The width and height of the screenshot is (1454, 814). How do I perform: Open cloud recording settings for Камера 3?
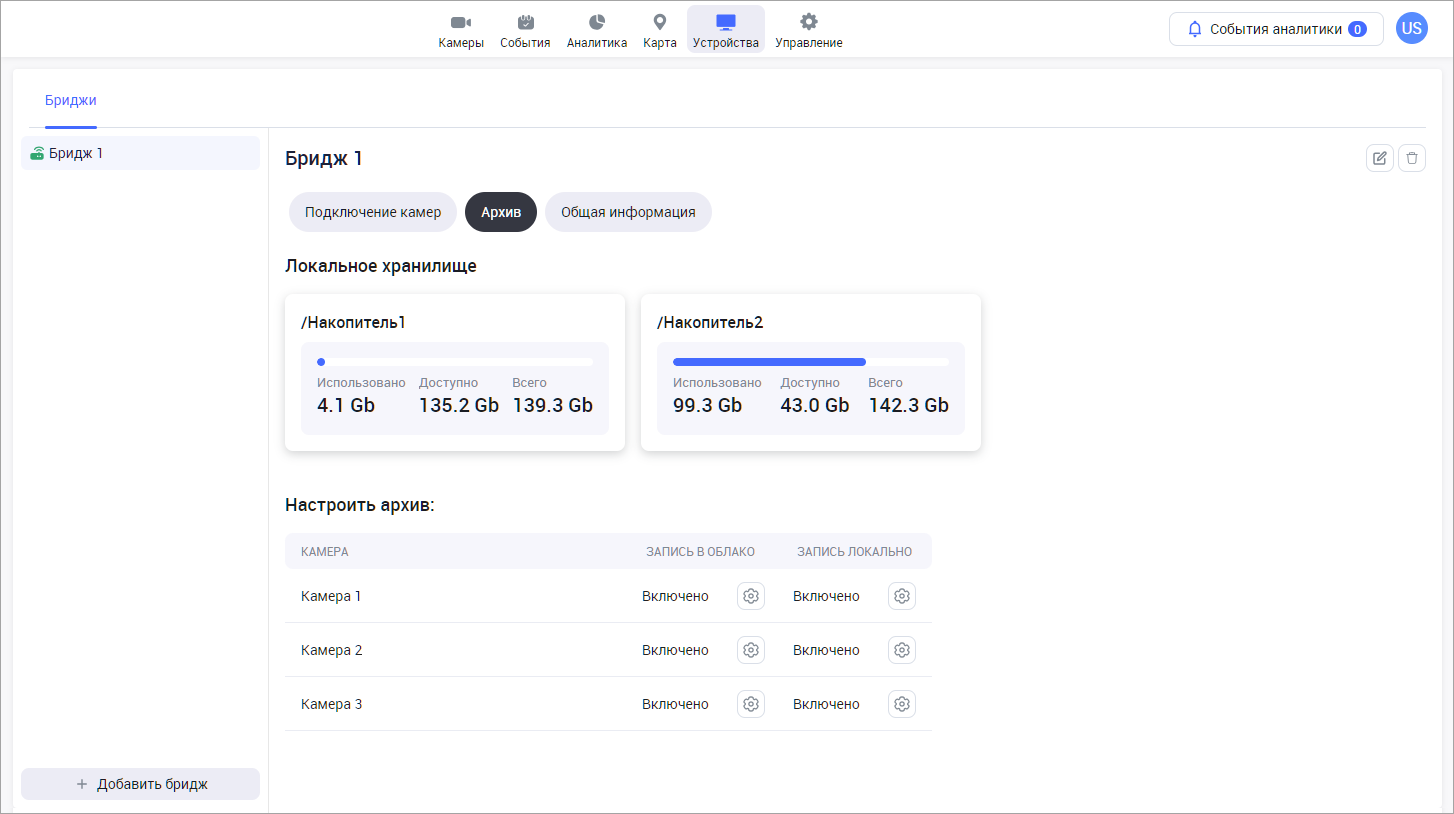pos(751,704)
